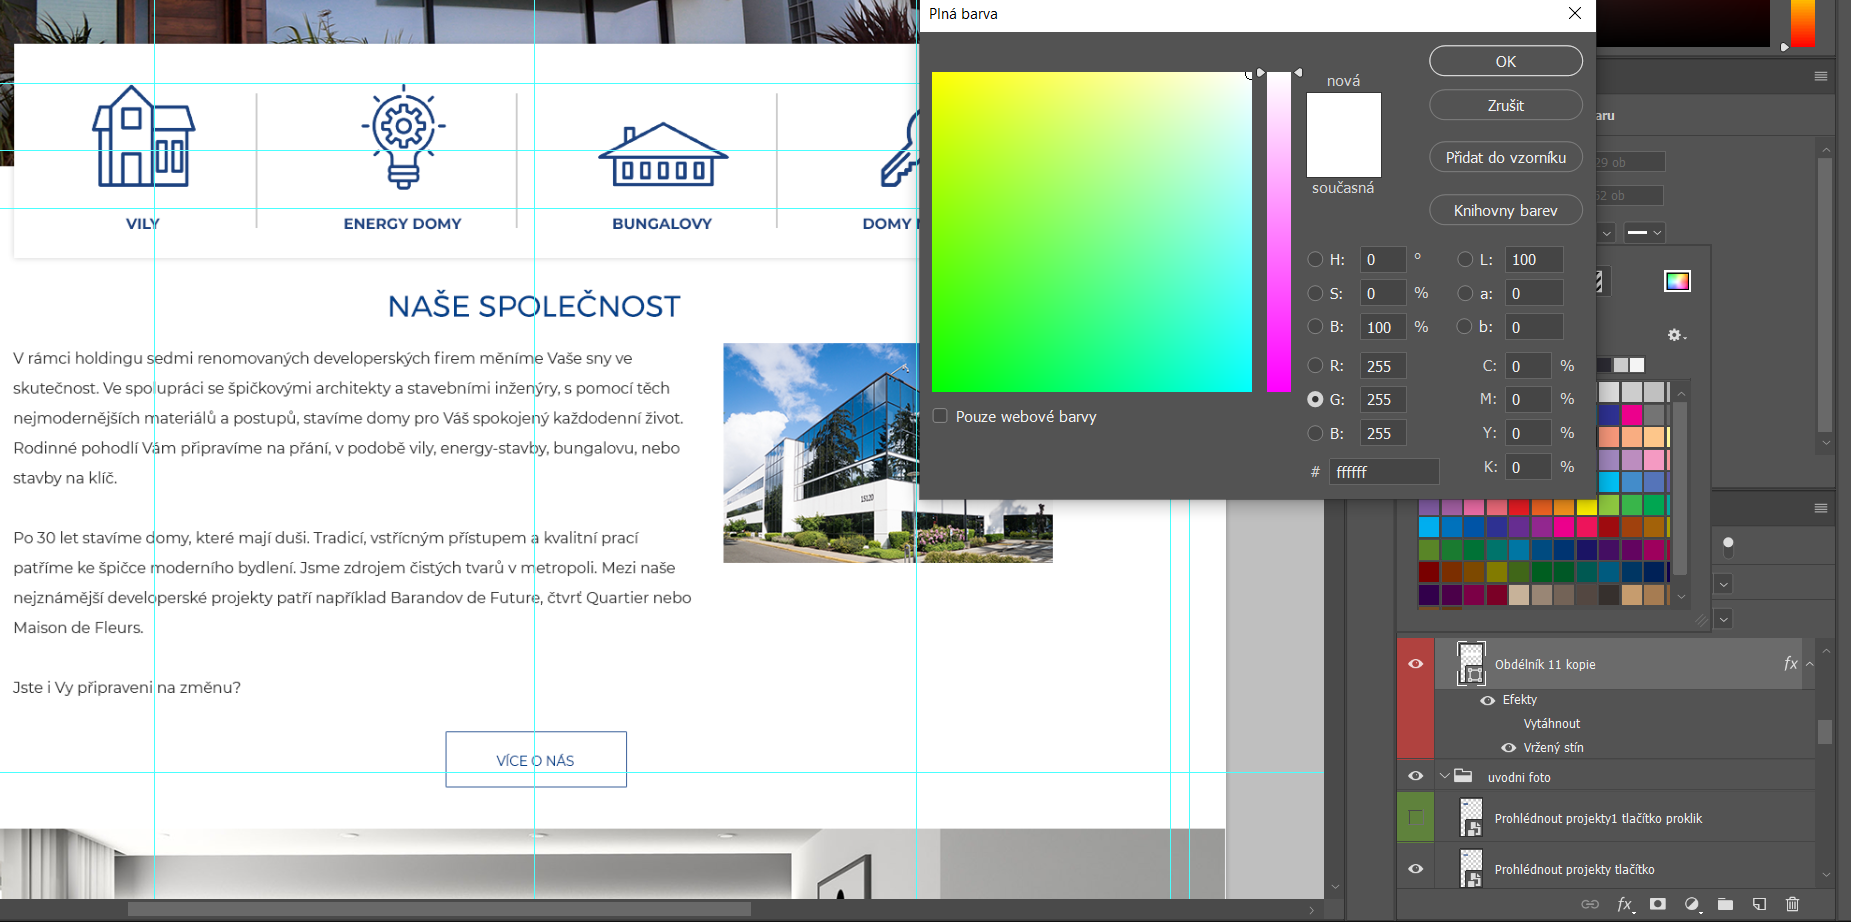1851x922 pixels.
Task: Toggle visibility of Vržený stín effect
Action: point(1508,748)
